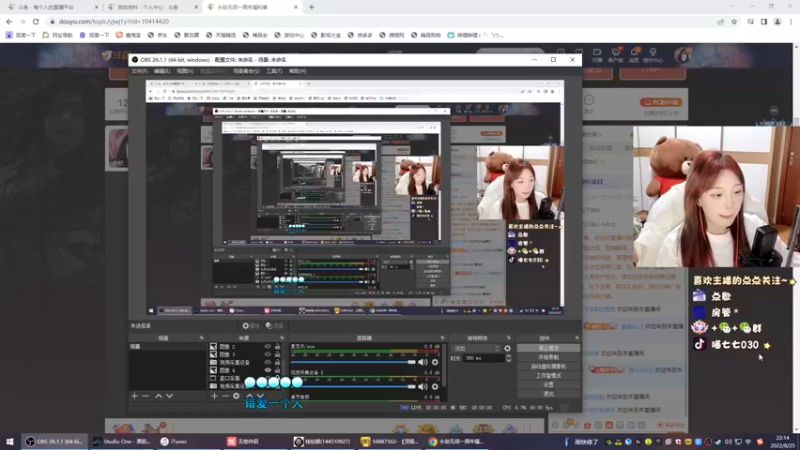This screenshot has height=450, width=800.
Task: Toggle visibility eye of 图像 4 source
Action: [268, 370]
